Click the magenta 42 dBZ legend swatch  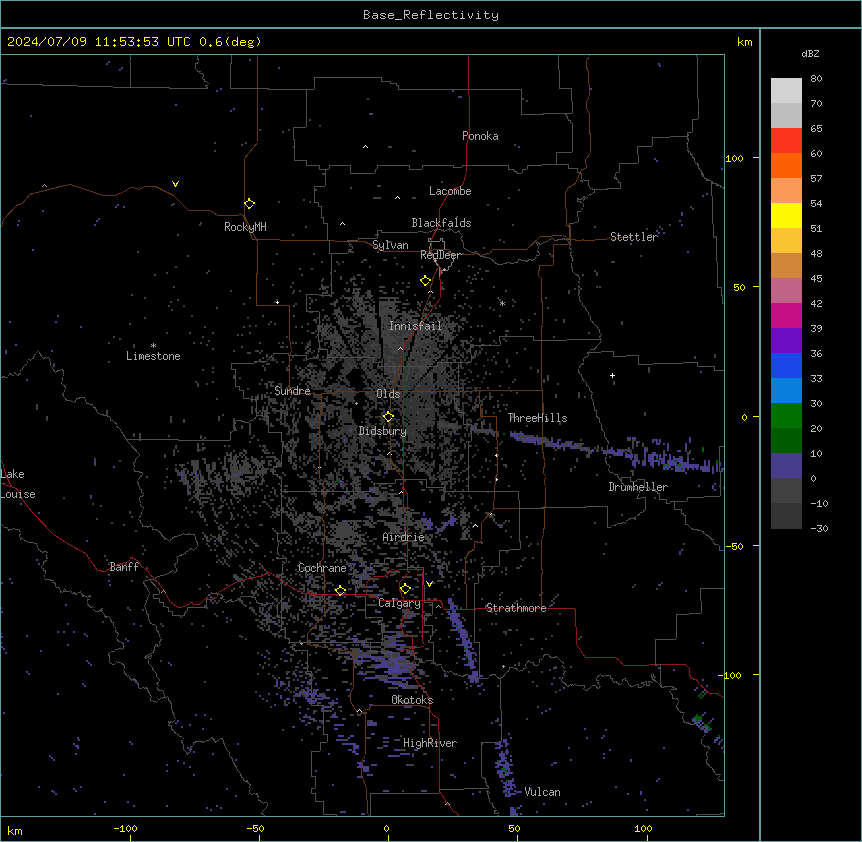tap(786, 315)
